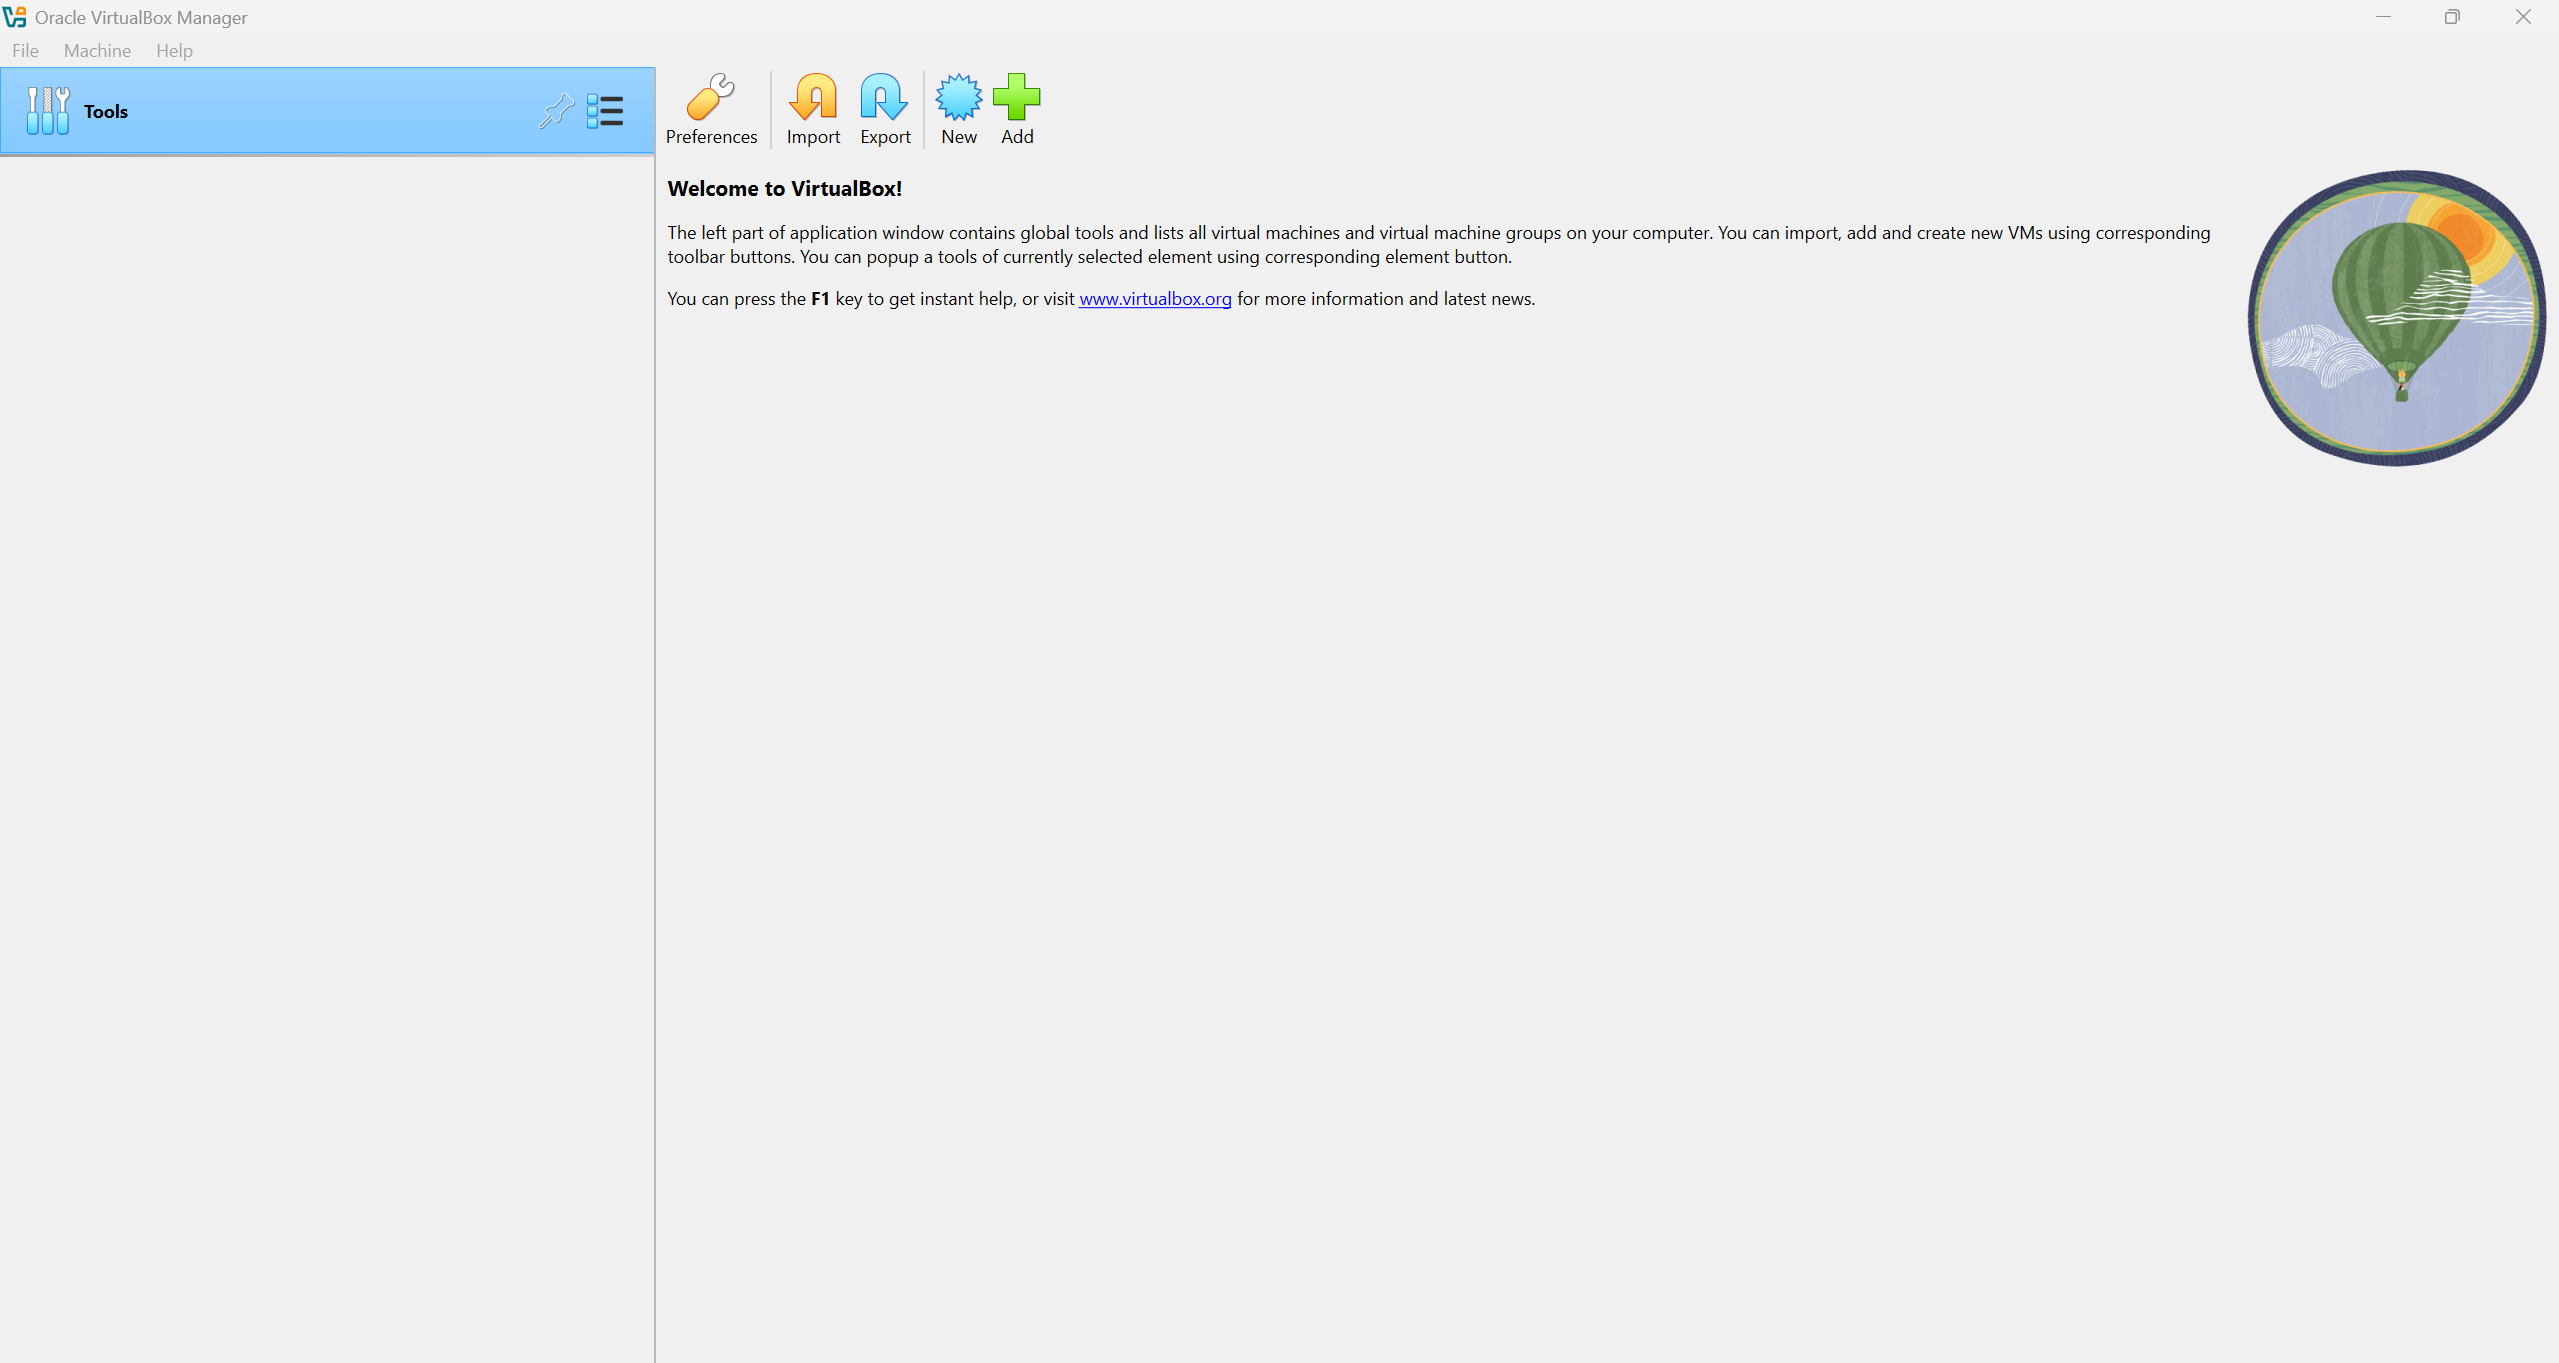
Task: Create a New virtual machine
Action: click(x=958, y=110)
